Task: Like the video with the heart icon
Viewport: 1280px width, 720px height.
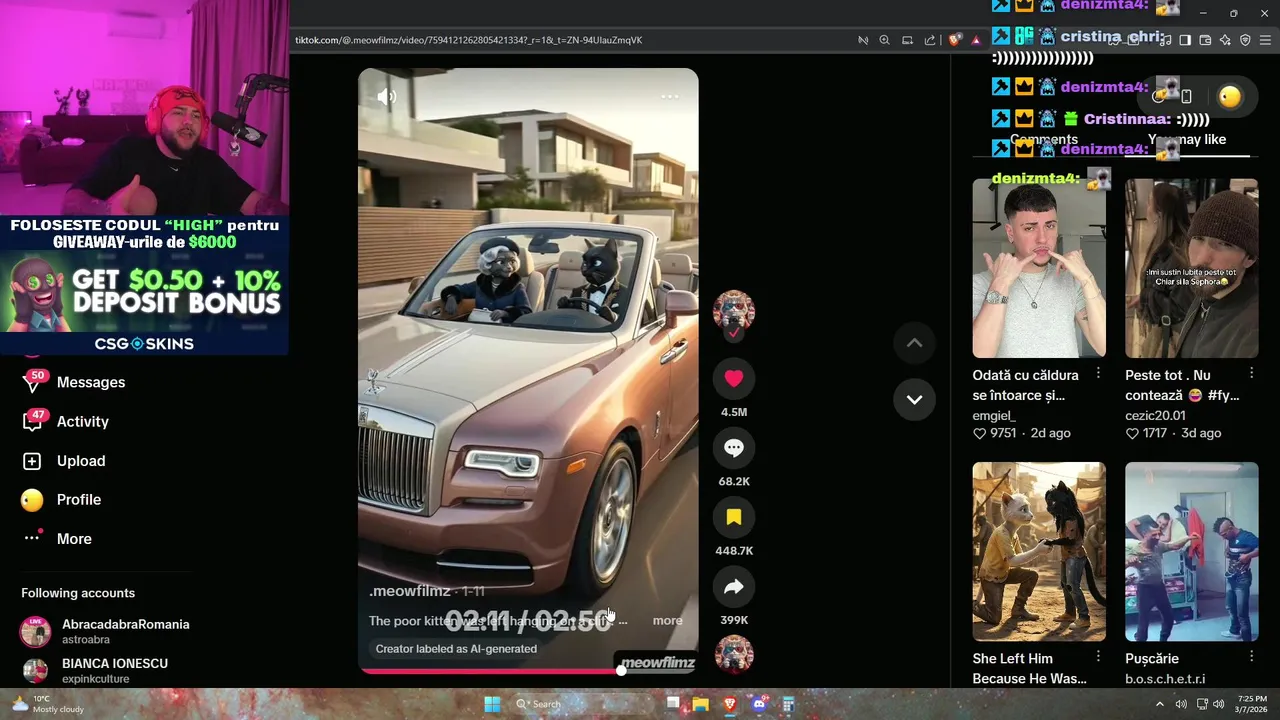Action: [x=734, y=378]
